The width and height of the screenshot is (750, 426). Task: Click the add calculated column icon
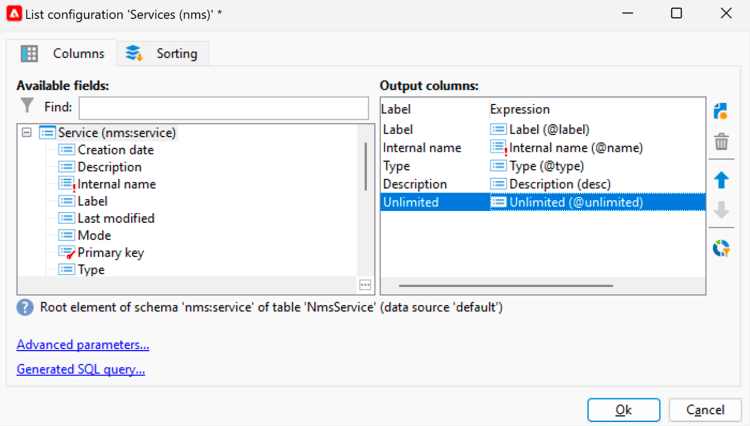(x=721, y=112)
